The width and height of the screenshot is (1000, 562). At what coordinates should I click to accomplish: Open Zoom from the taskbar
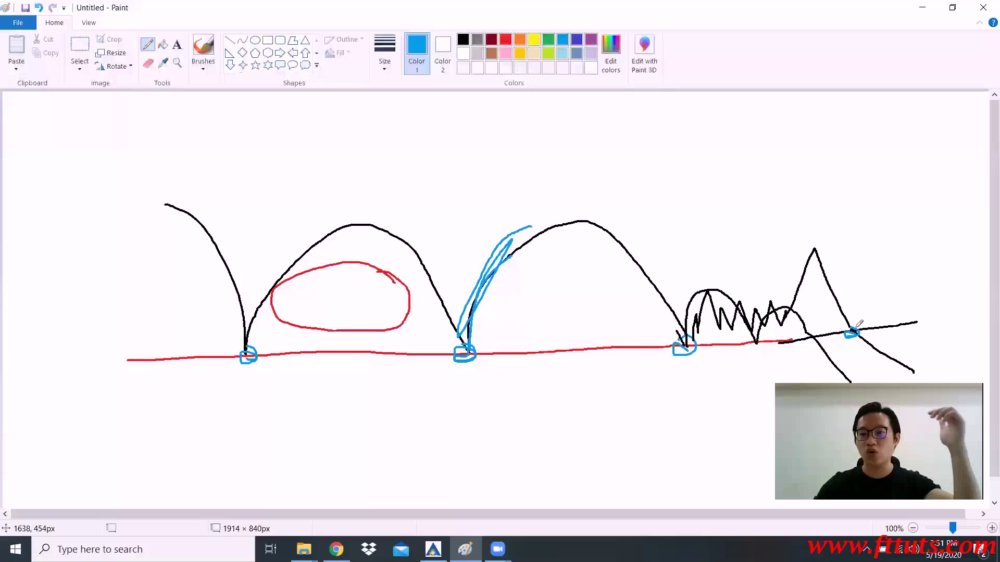pos(497,549)
